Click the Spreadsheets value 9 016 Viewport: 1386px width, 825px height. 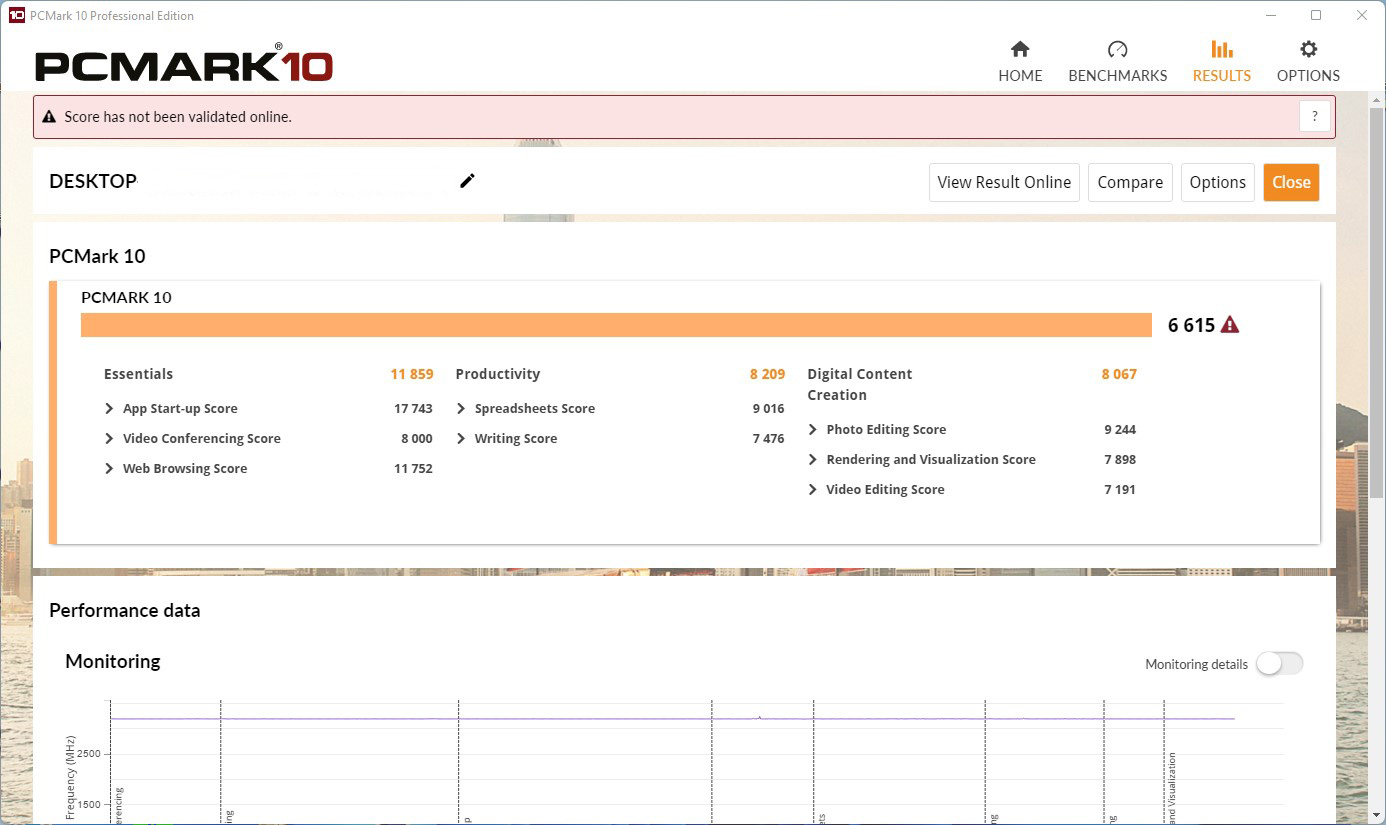pyautogui.click(x=768, y=408)
